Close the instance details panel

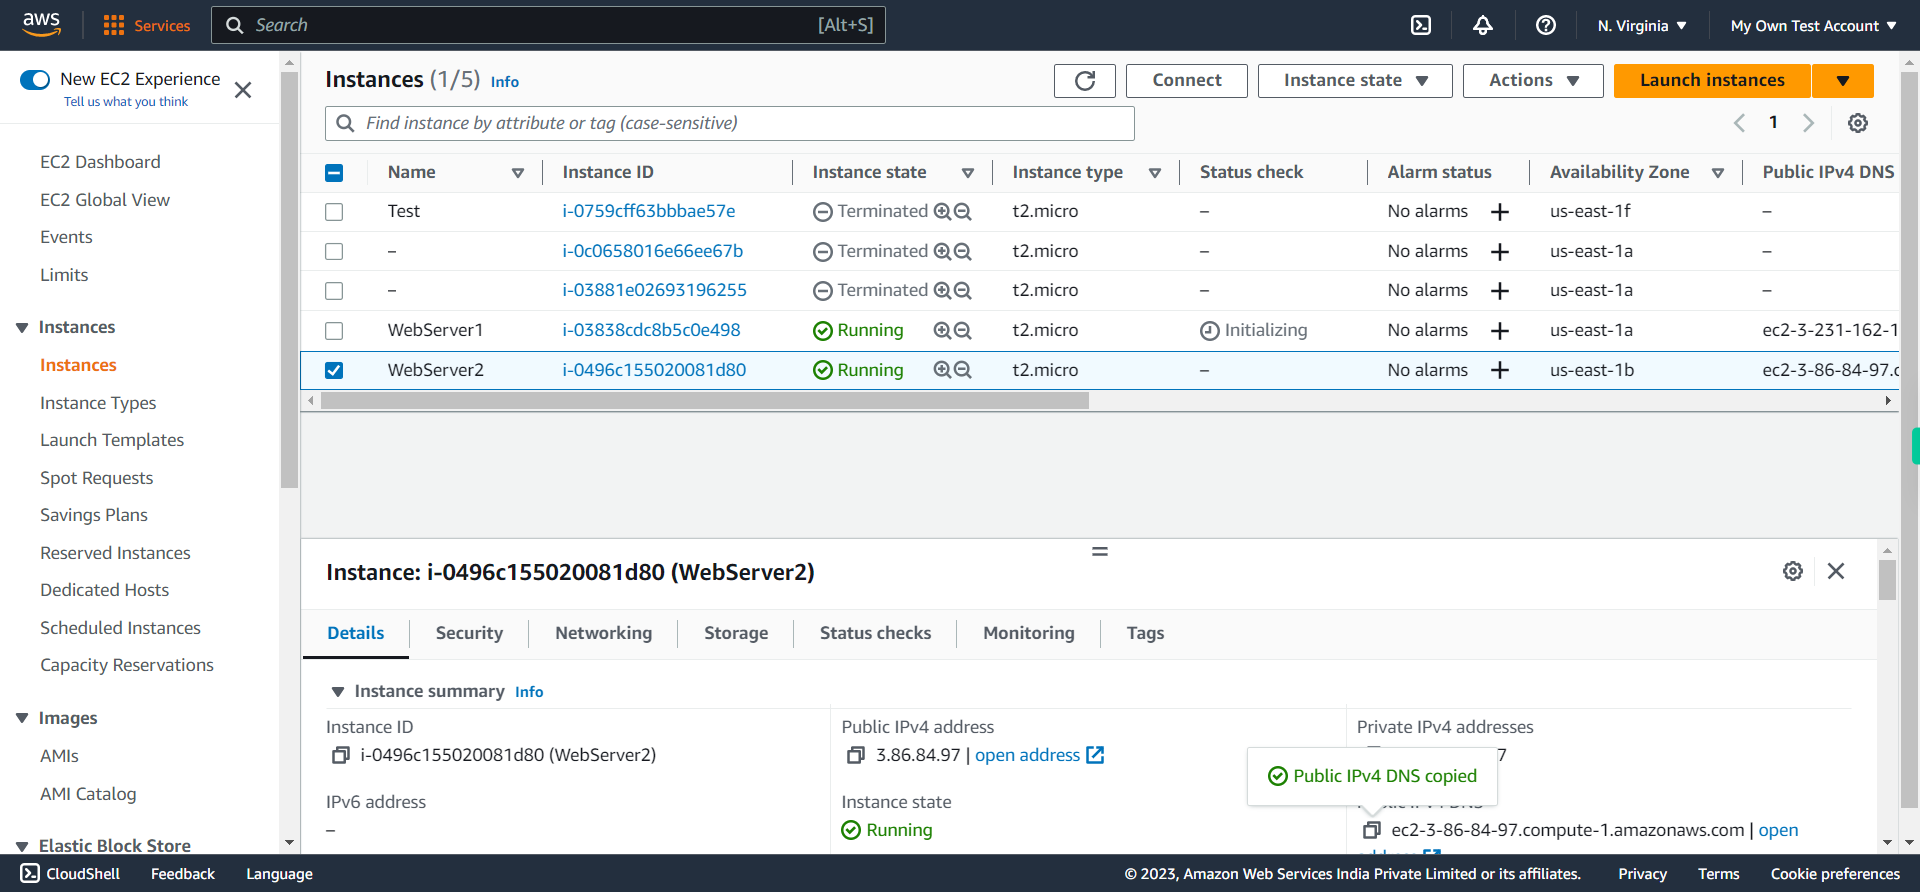1836,571
